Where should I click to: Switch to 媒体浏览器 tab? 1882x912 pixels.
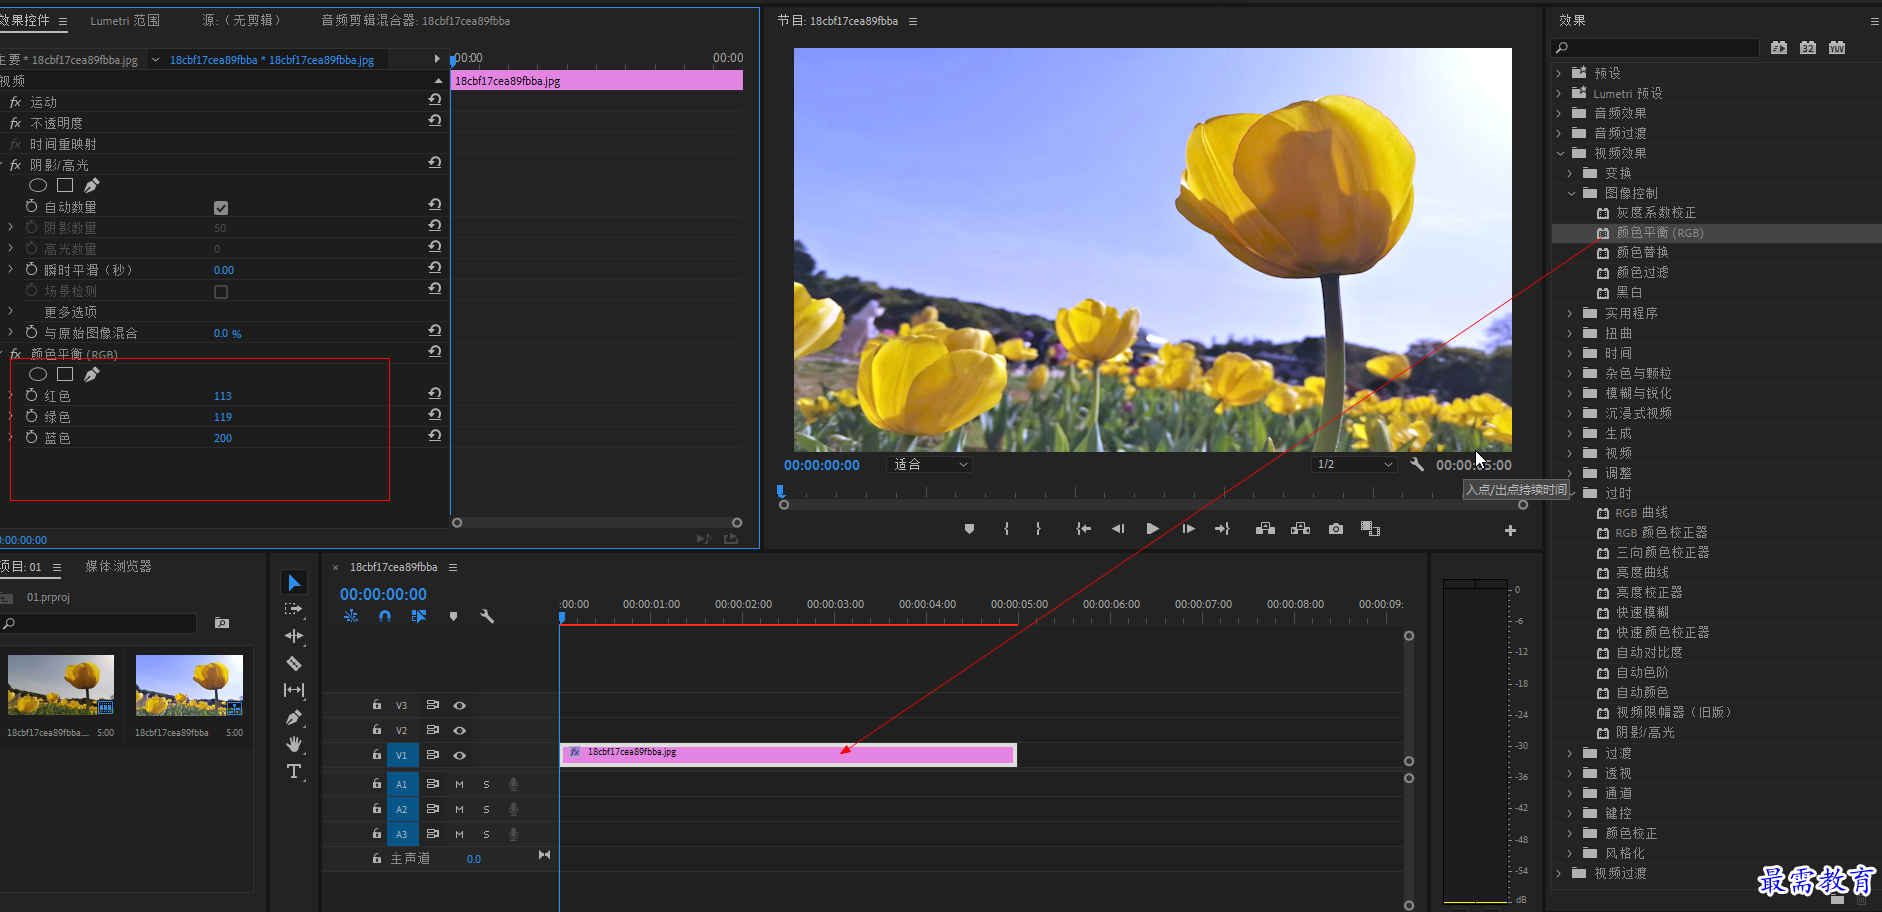(118, 566)
